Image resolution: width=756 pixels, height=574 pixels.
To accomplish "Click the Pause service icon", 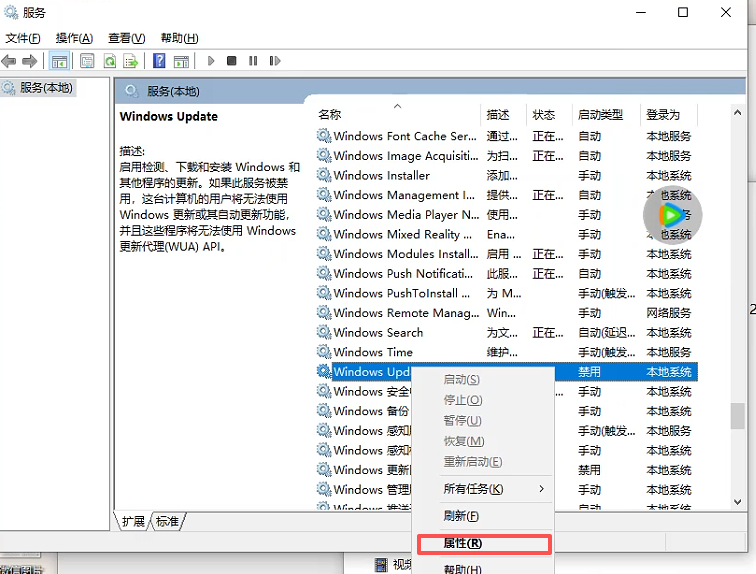I will [x=253, y=61].
